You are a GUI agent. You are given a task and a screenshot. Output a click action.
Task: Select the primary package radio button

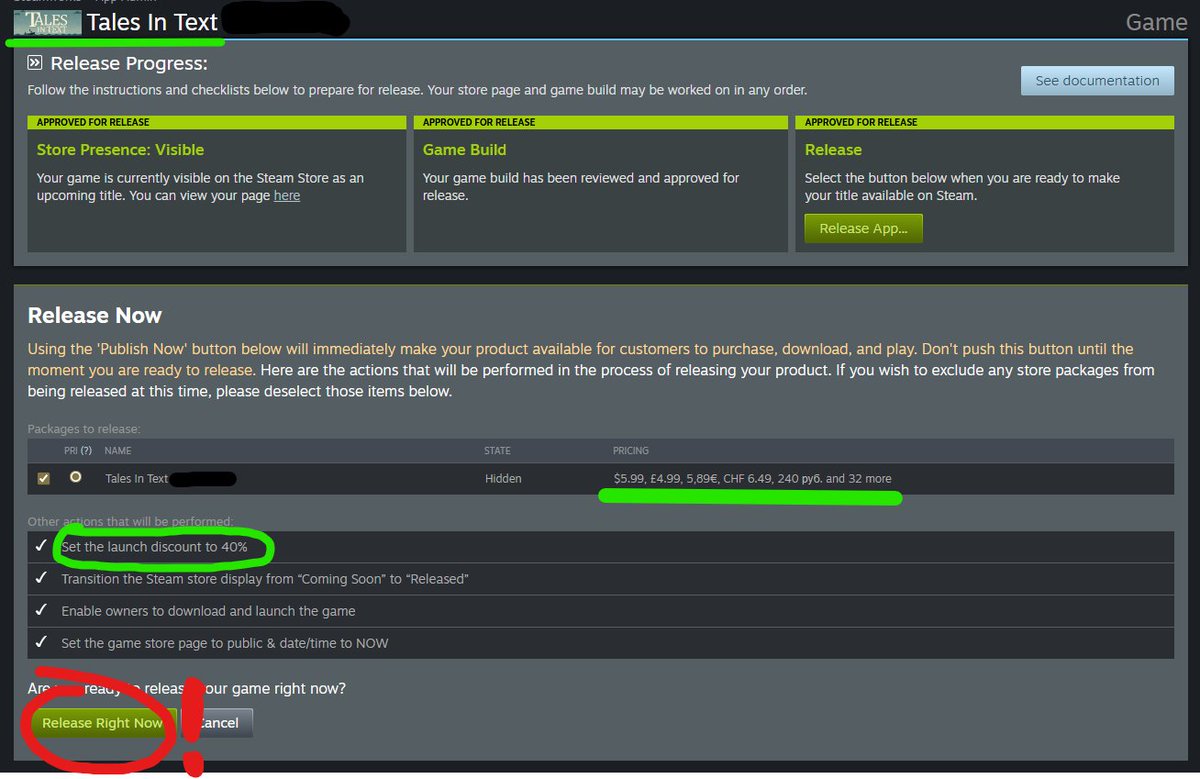75,478
